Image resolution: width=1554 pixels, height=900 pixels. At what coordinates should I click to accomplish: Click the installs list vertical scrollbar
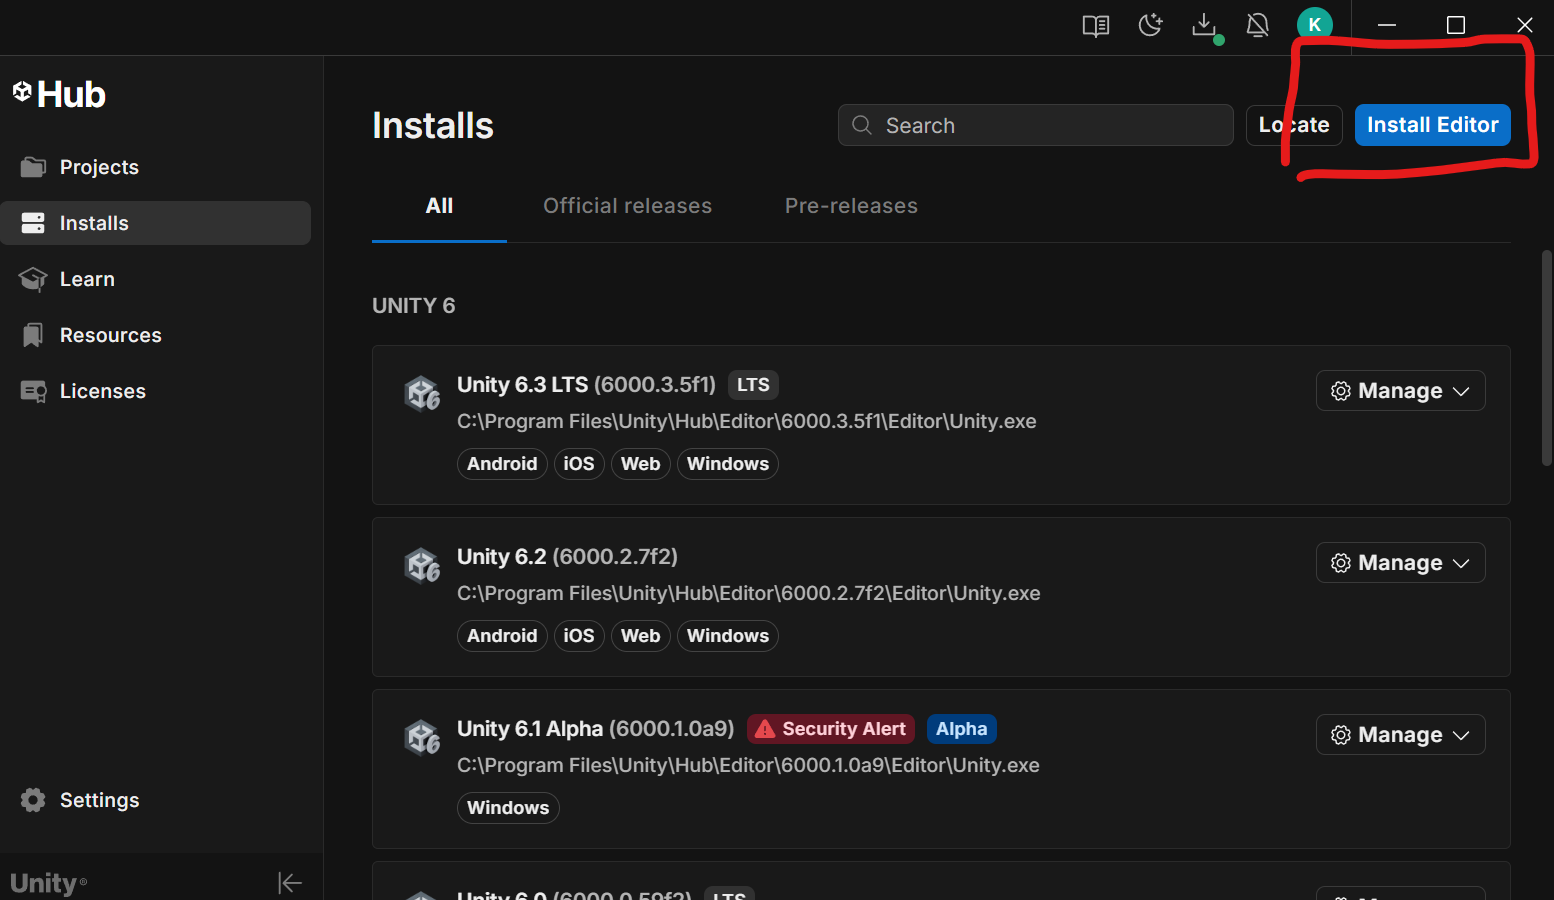click(1547, 358)
